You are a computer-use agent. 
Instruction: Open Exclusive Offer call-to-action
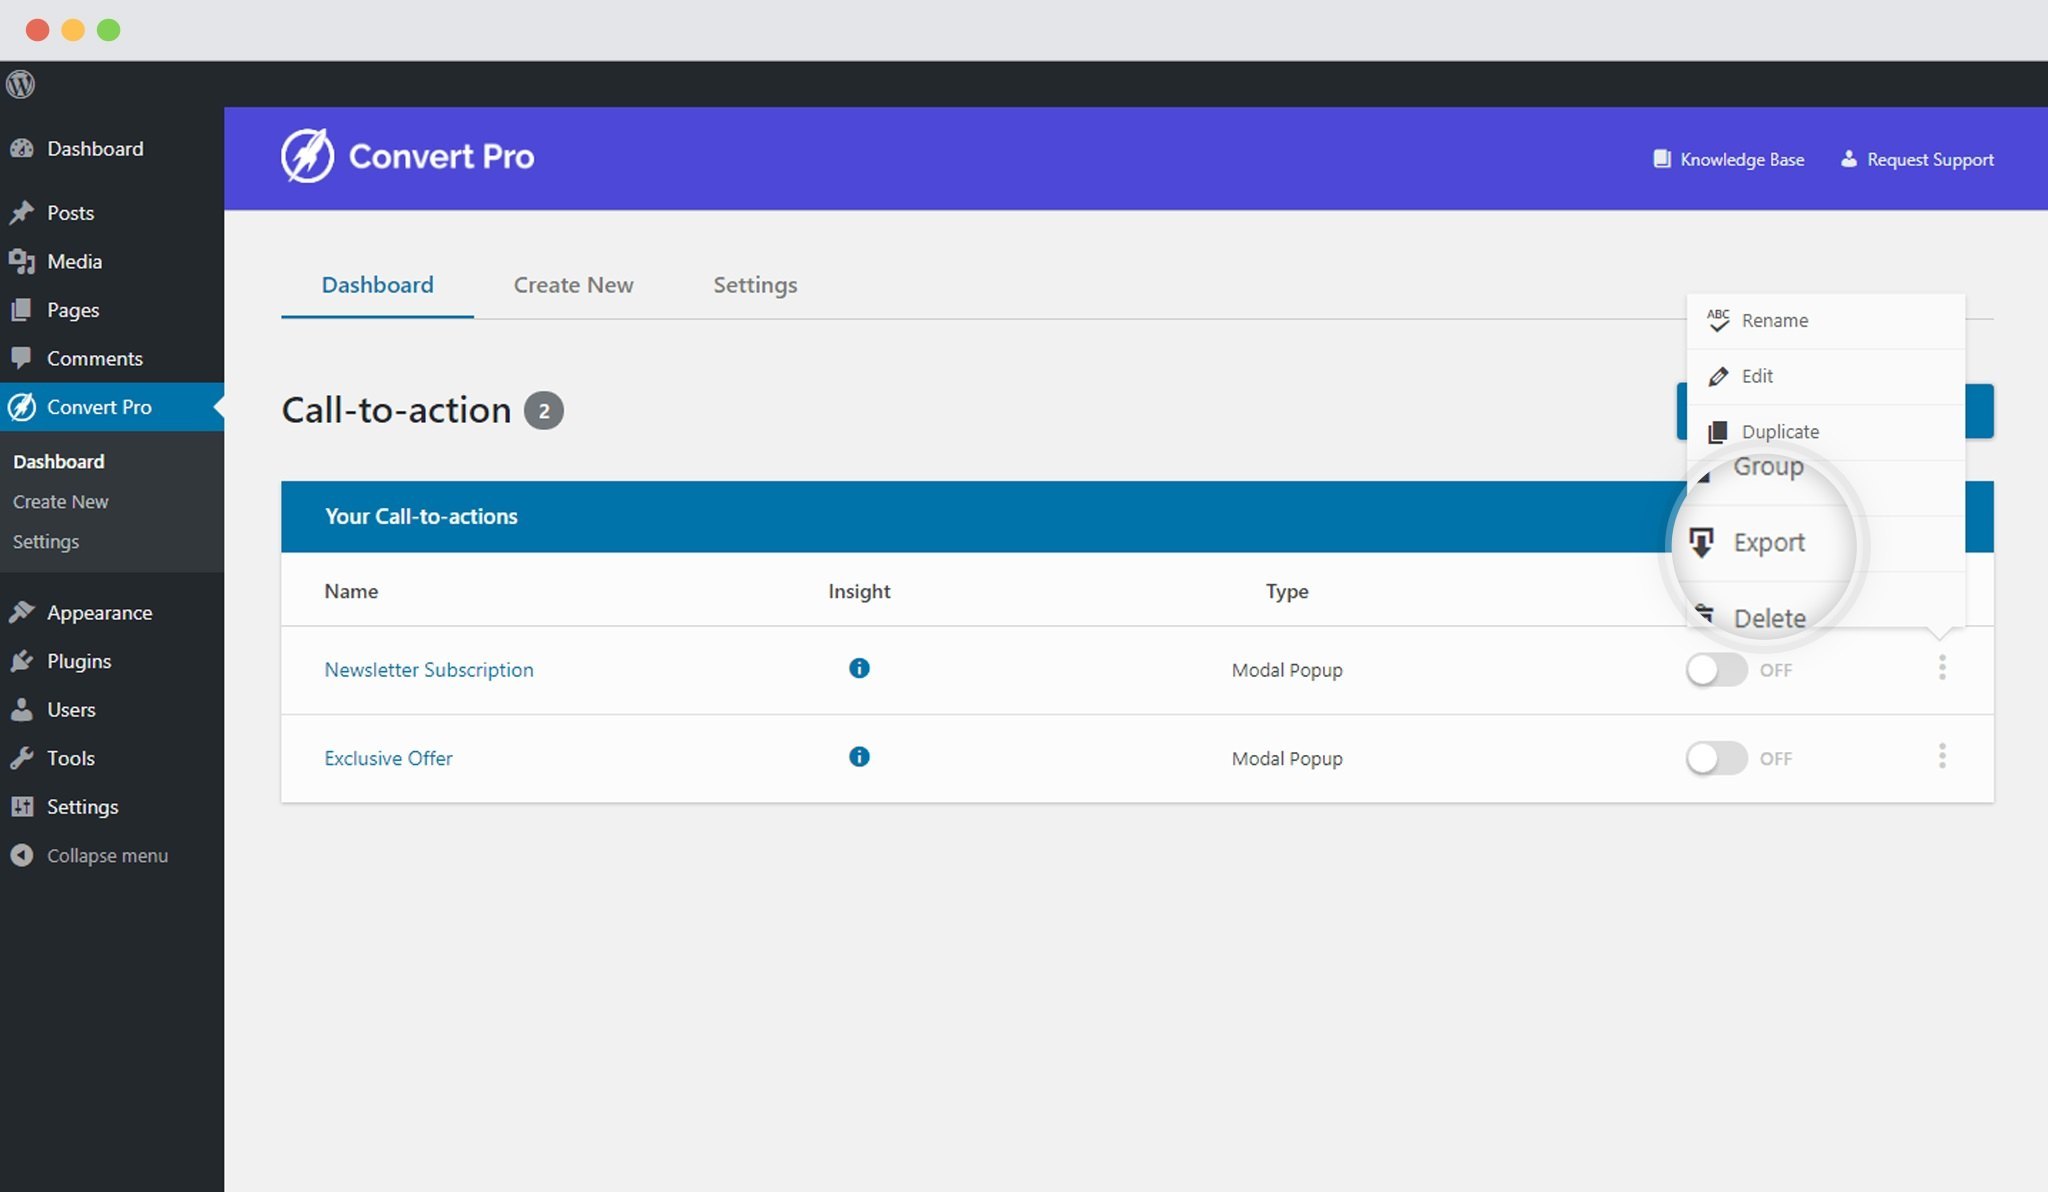point(388,758)
